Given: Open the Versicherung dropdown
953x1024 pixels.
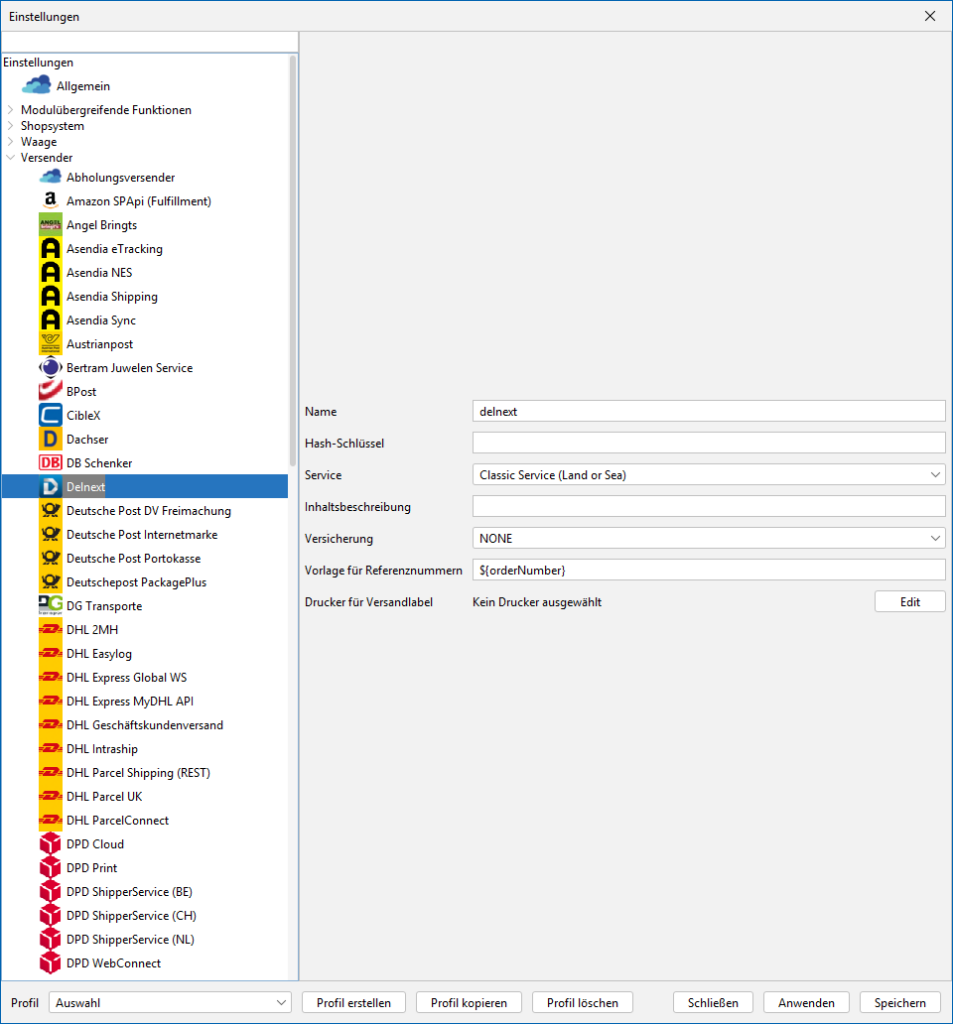Looking at the screenshot, I should click(x=708, y=538).
